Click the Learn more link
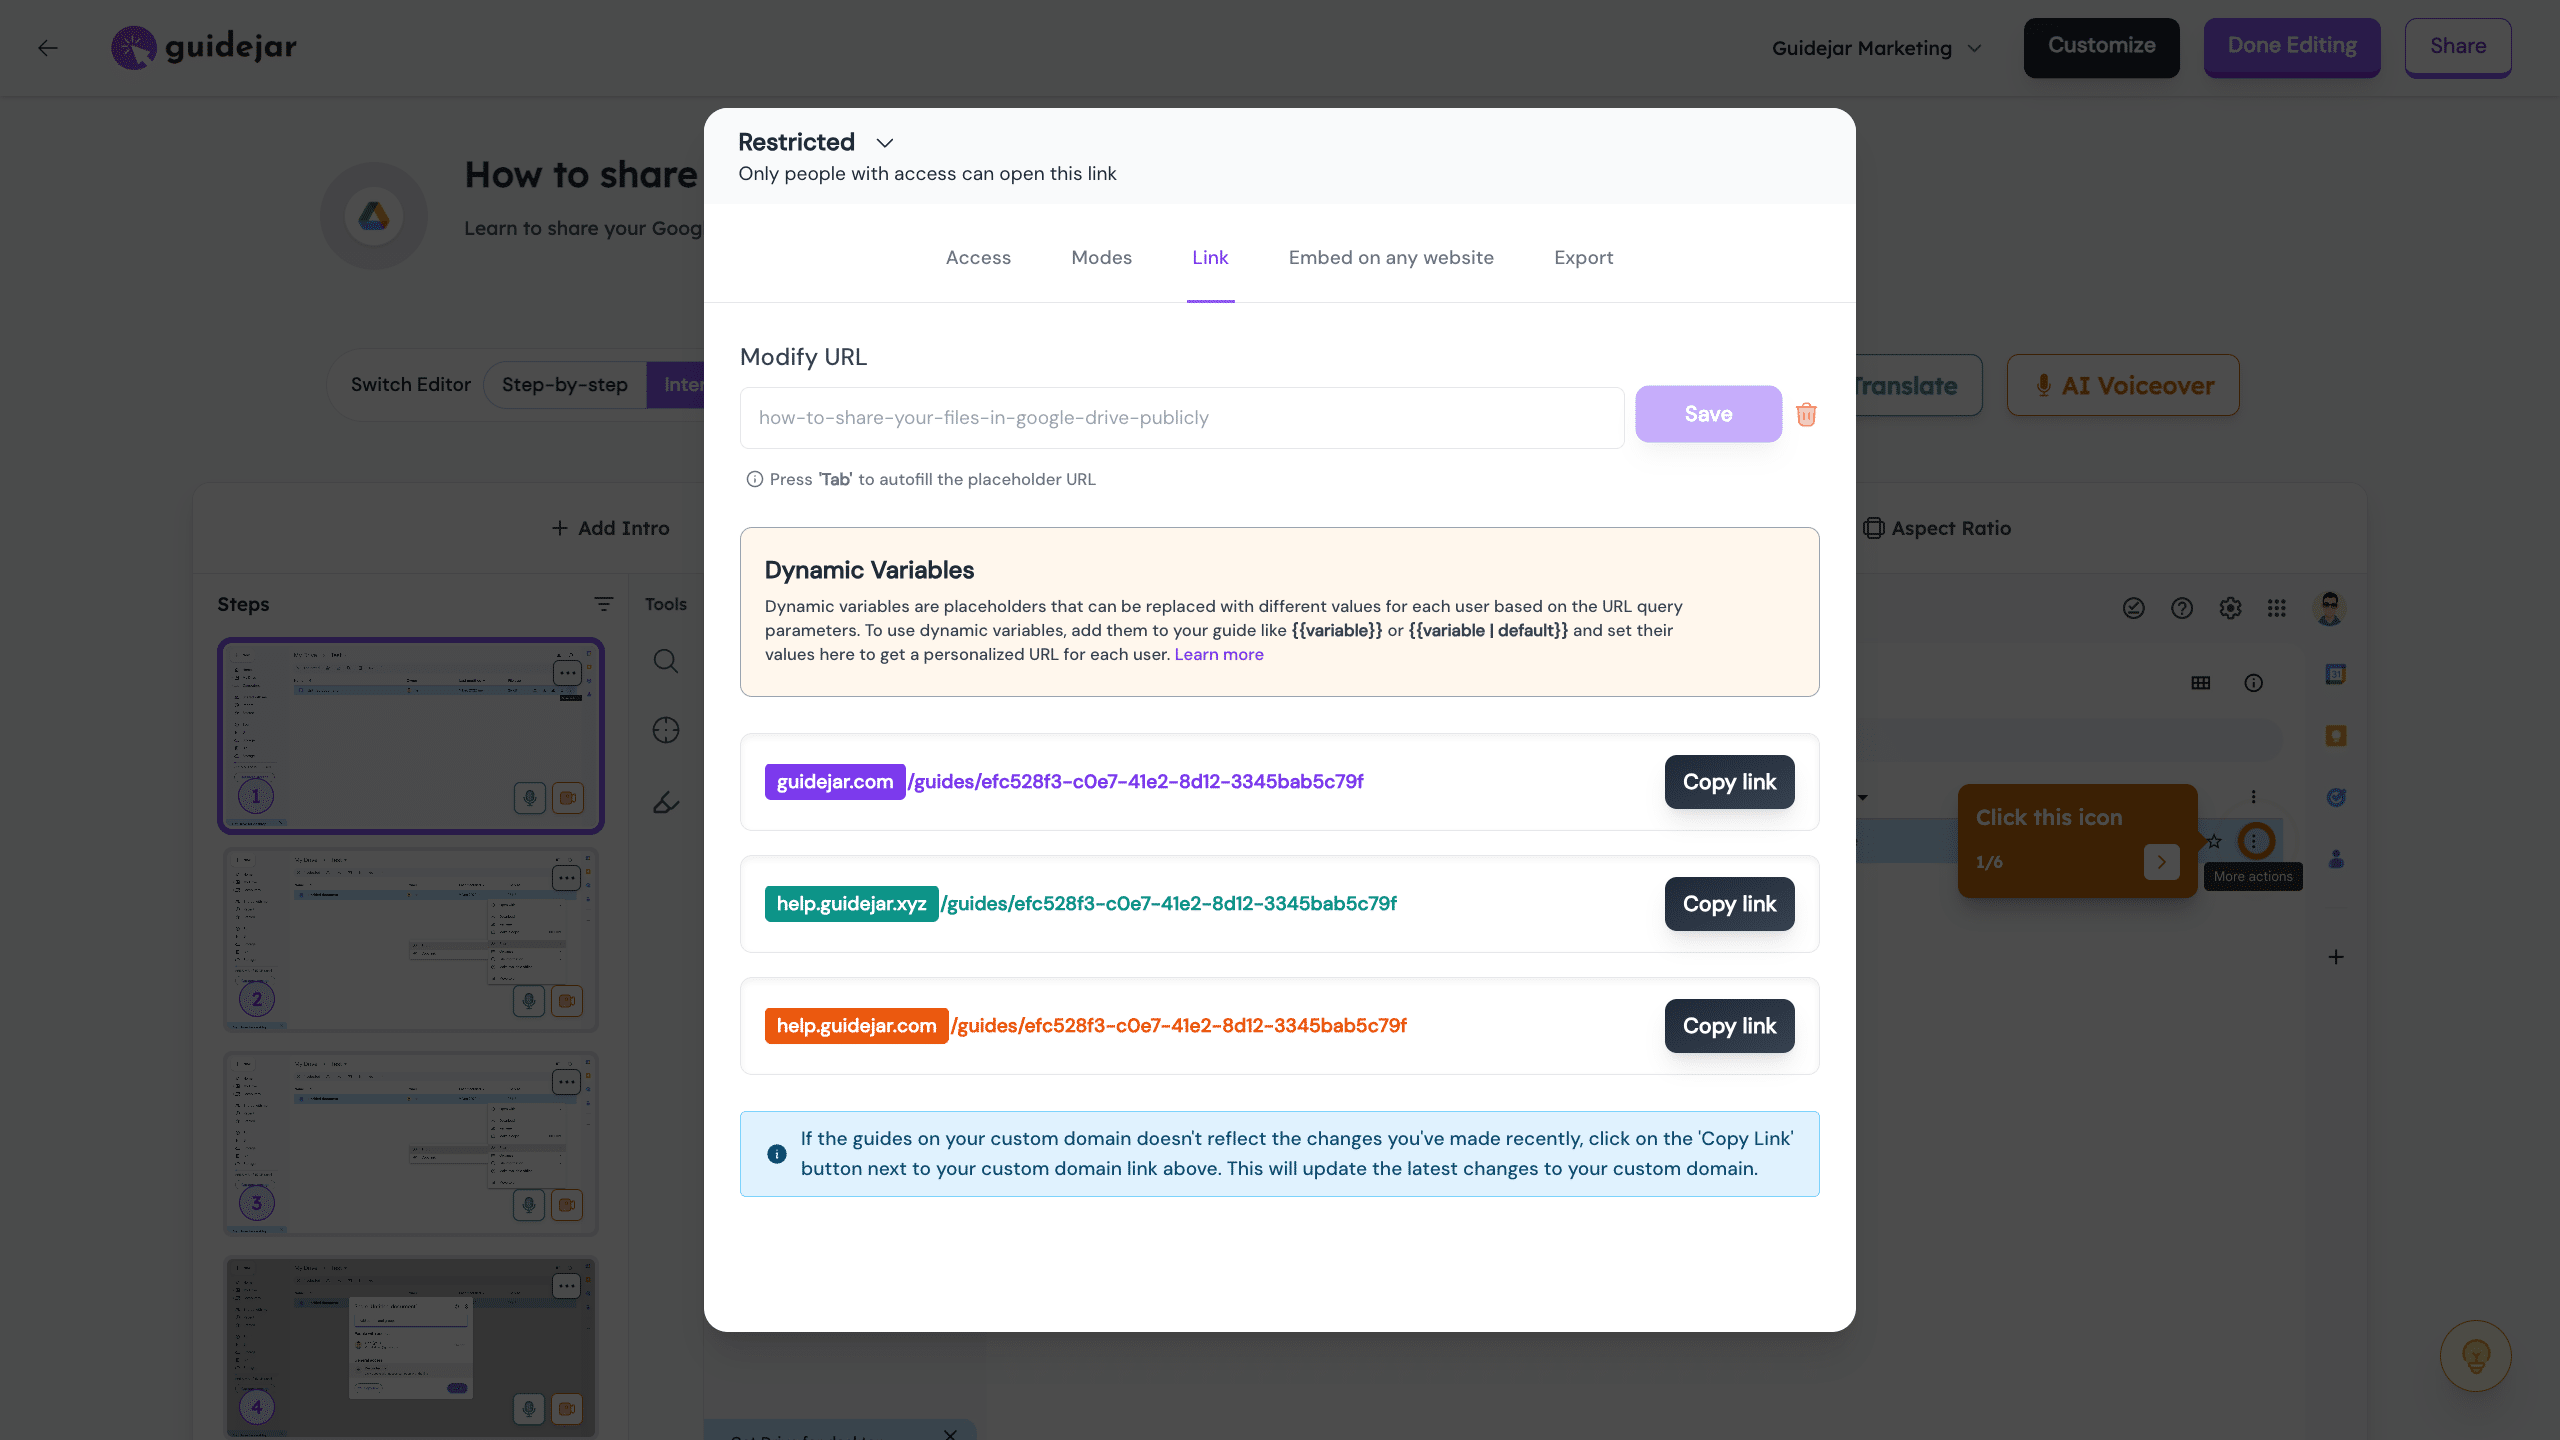Image resolution: width=2560 pixels, height=1440 pixels. click(1219, 655)
